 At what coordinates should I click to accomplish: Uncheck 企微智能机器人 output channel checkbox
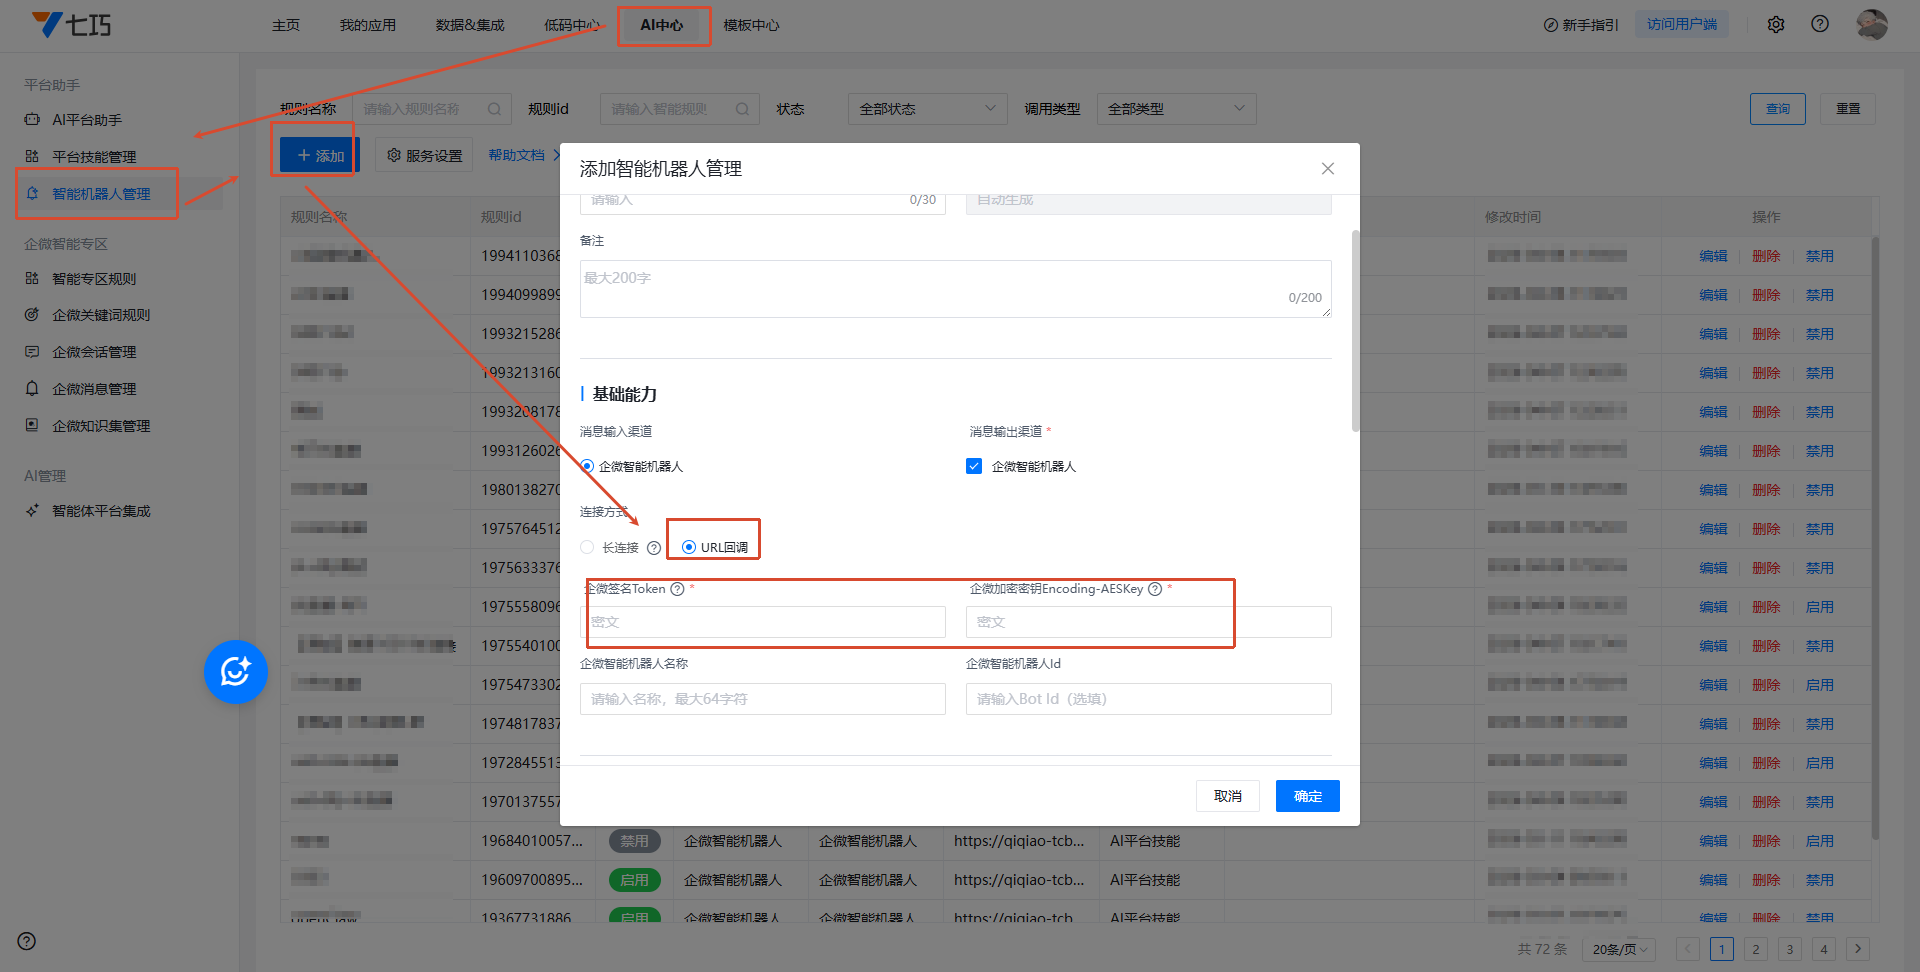974,466
